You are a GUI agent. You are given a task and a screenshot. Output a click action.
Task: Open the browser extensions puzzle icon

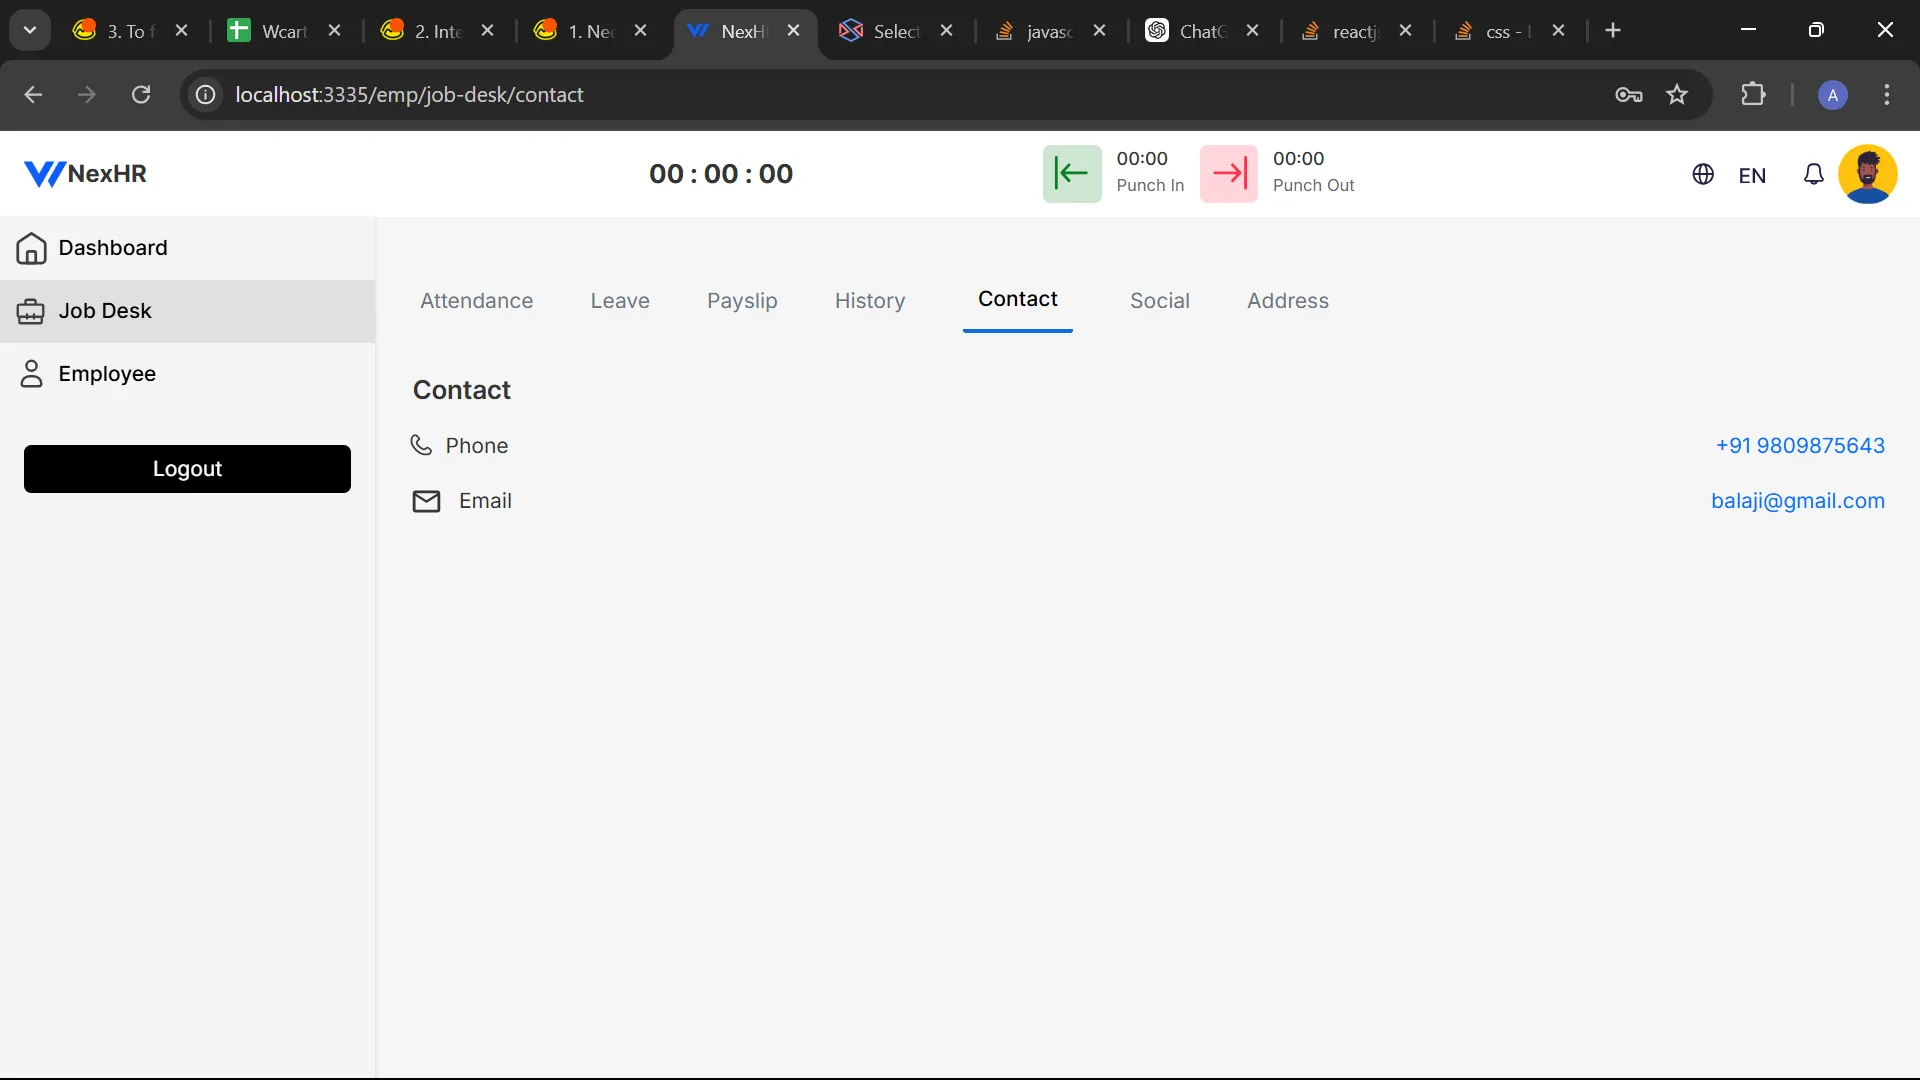[x=1753, y=95]
